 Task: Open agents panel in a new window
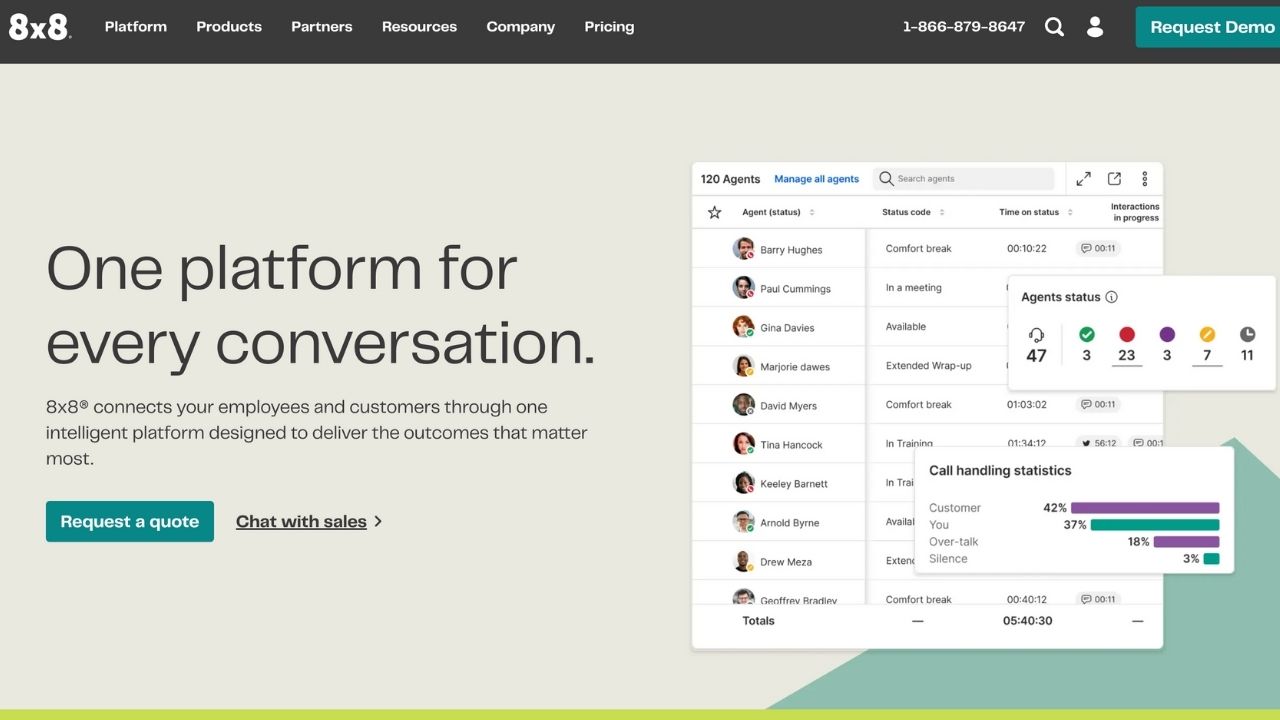(x=1114, y=179)
